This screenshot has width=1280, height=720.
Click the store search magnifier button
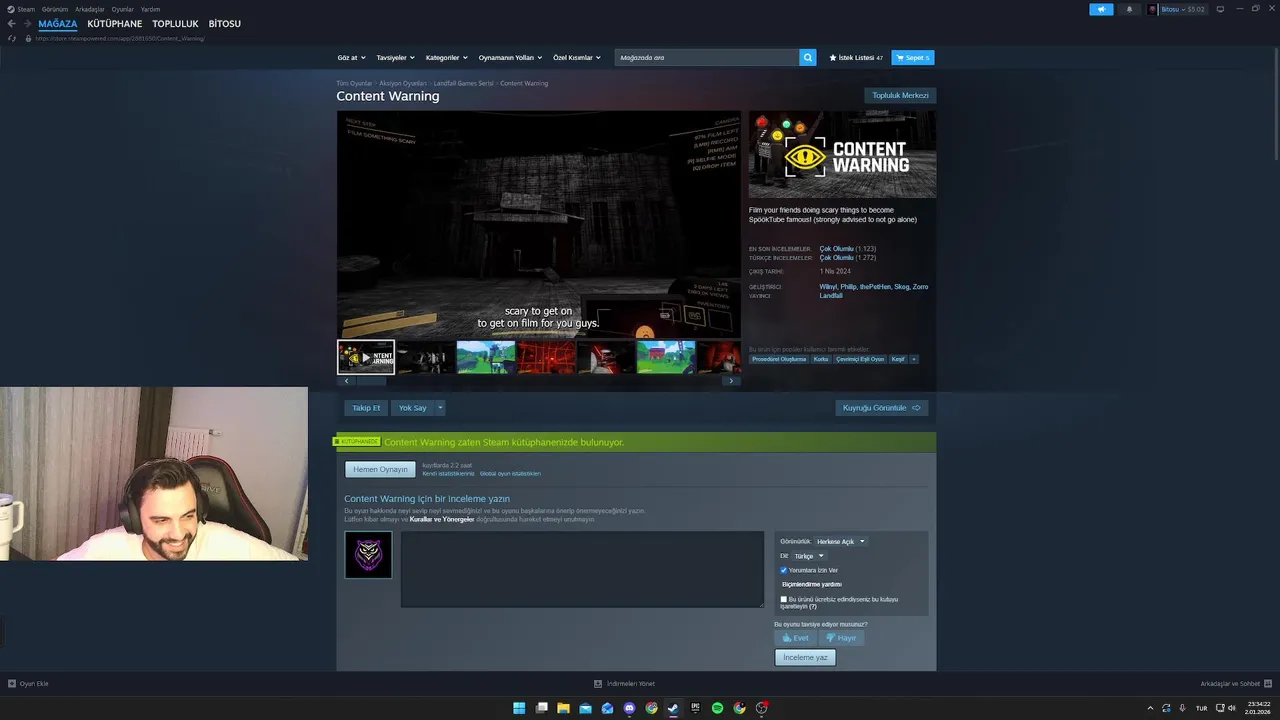pos(808,58)
